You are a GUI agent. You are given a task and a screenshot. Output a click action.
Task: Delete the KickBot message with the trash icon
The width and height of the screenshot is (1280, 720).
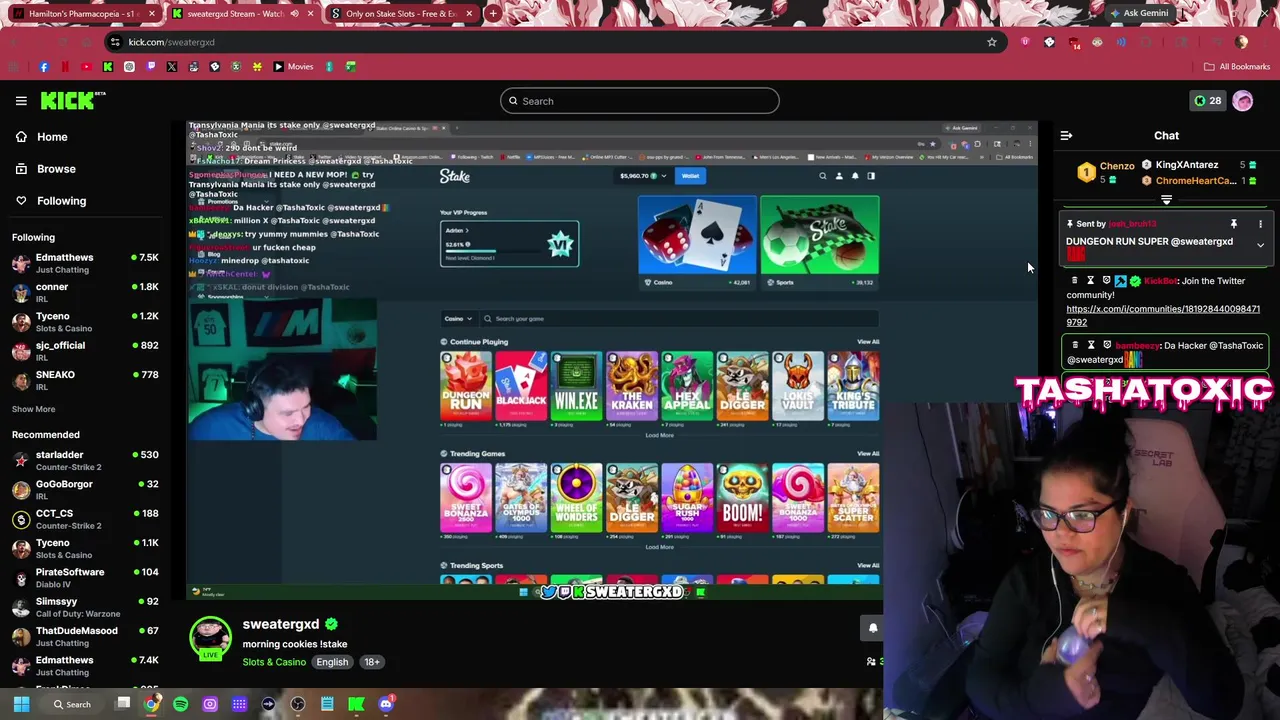[1074, 281]
